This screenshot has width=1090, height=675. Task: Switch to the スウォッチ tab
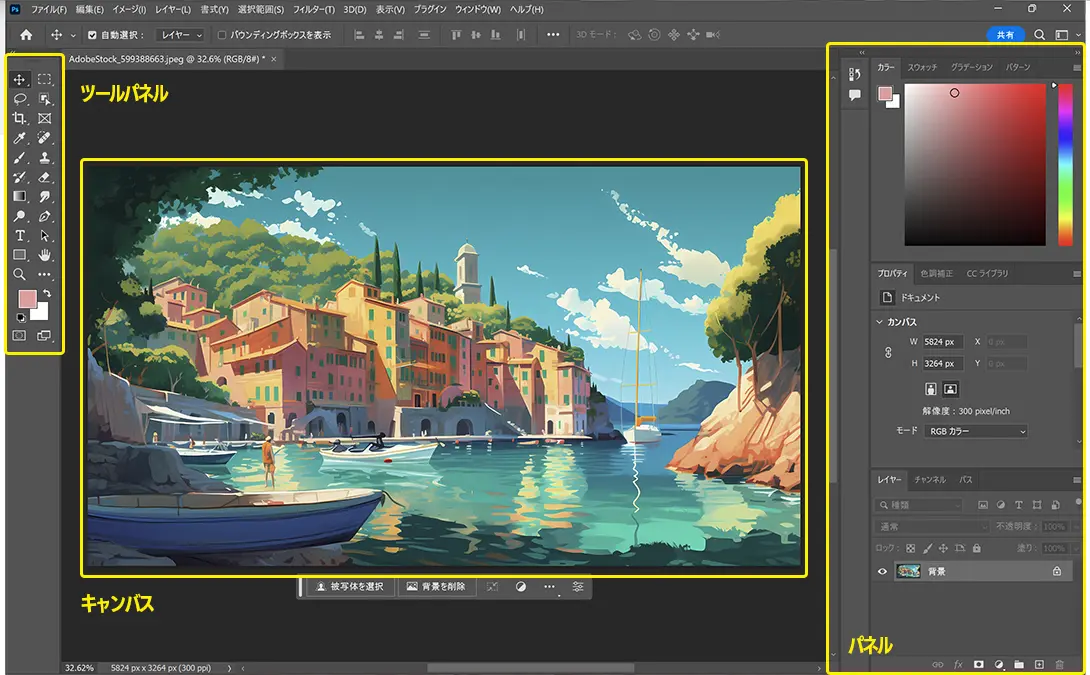(922, 67)
